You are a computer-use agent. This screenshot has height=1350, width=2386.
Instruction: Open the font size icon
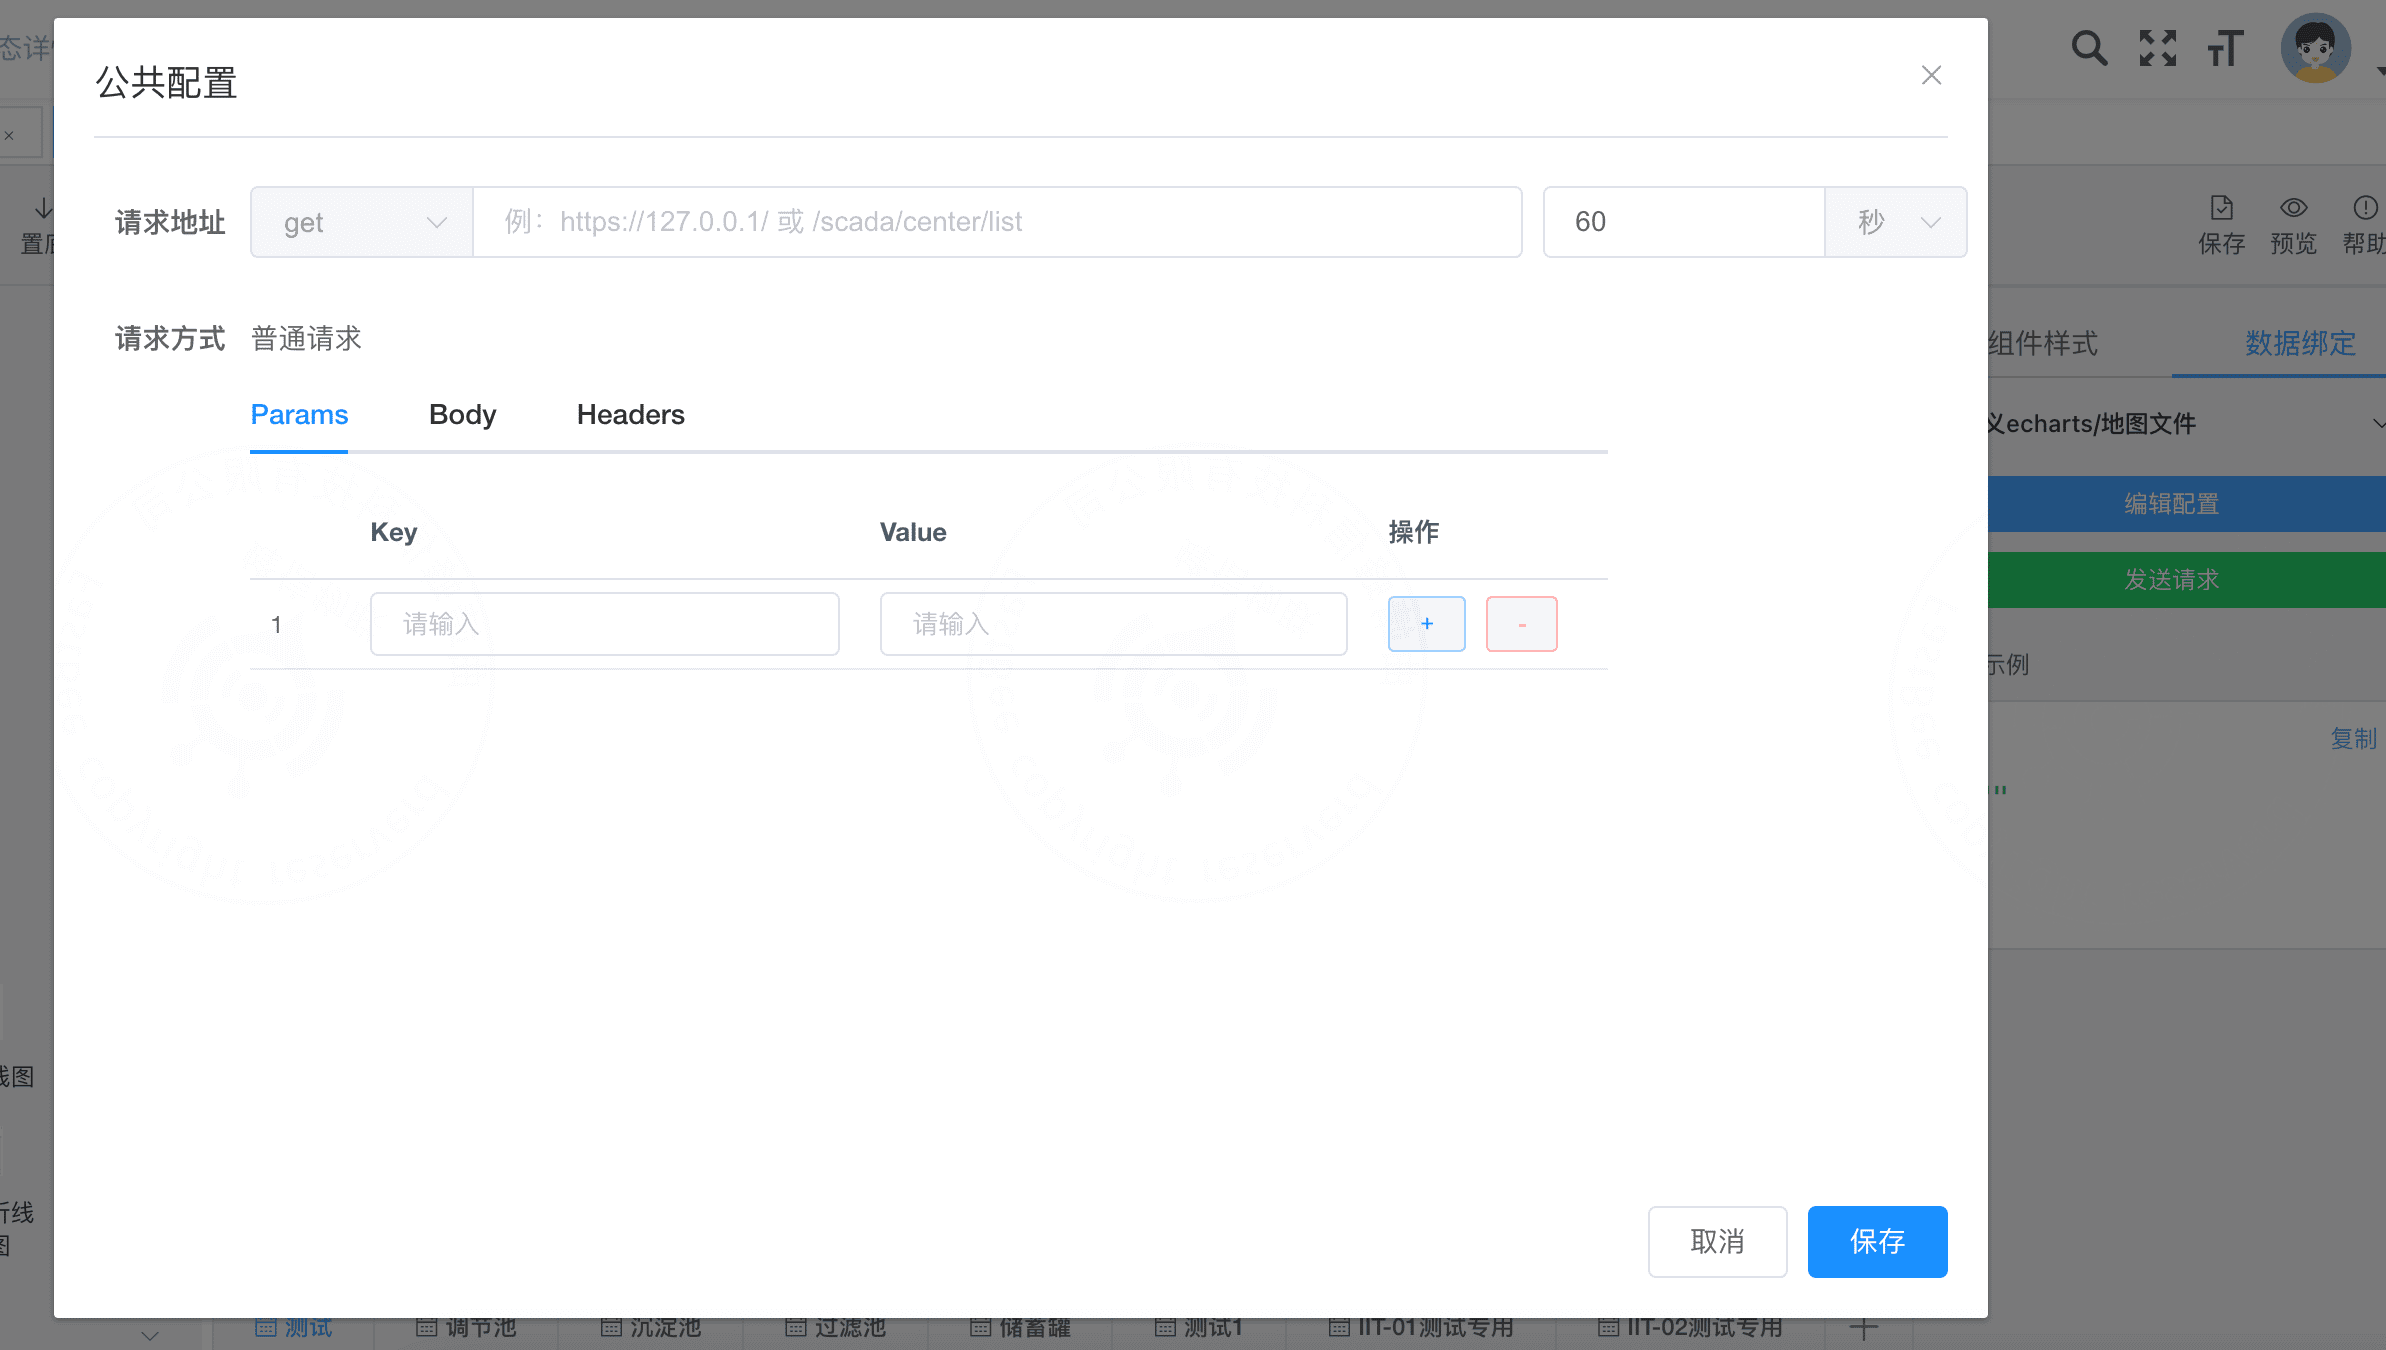[2226, 48]
